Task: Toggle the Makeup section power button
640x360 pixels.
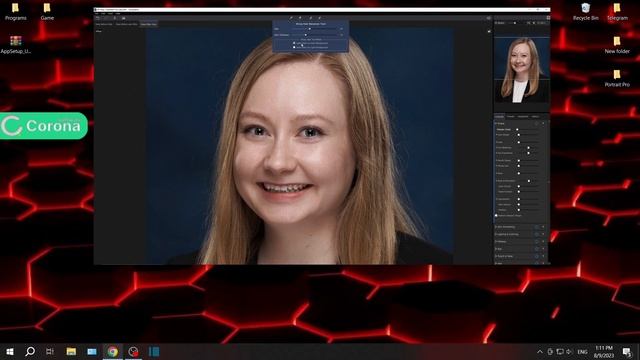Action: 537,242
